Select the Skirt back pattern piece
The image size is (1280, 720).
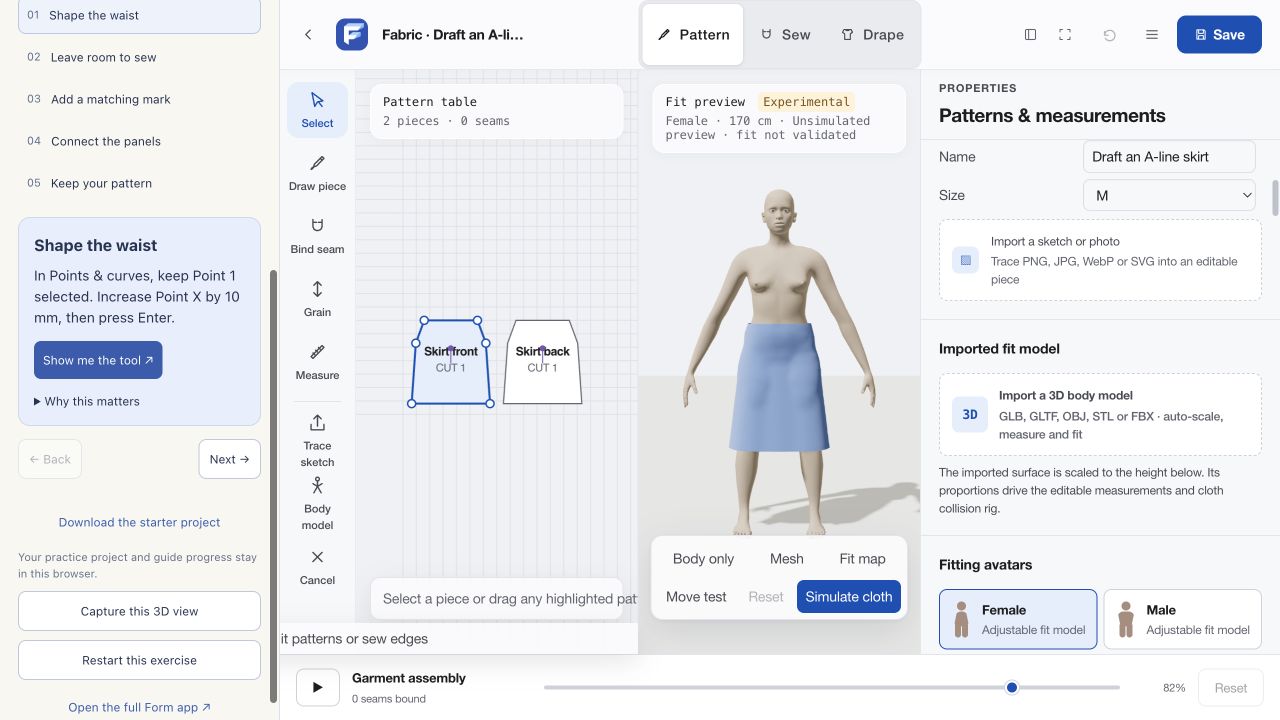(x=542, y=362)
